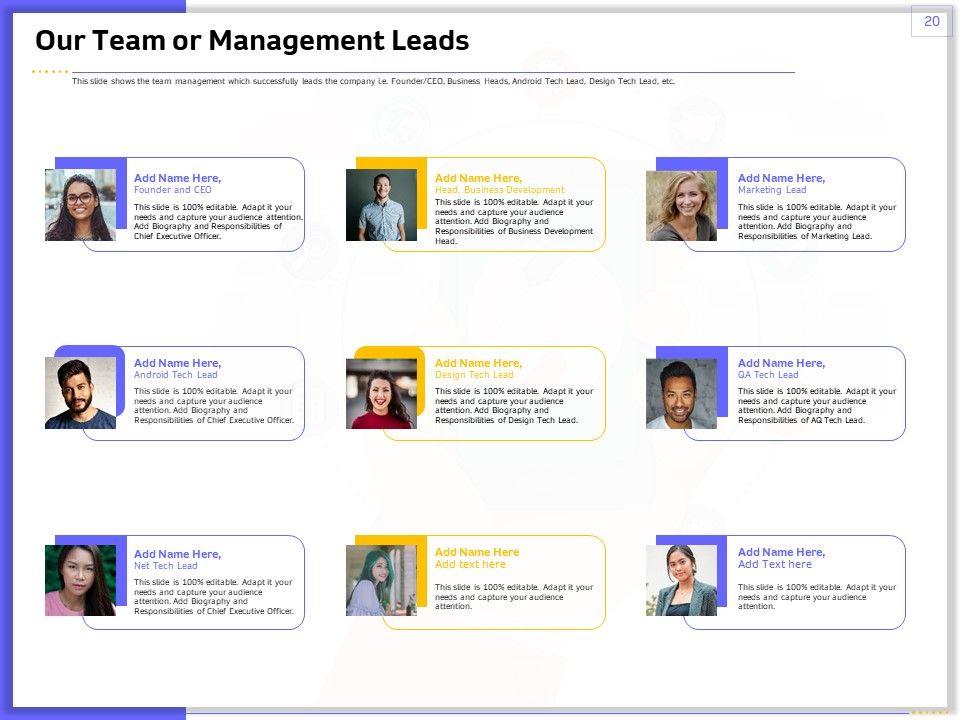
Task: Click the slide title 'Our Team or Management Leads'
Action: pos(252,41)
